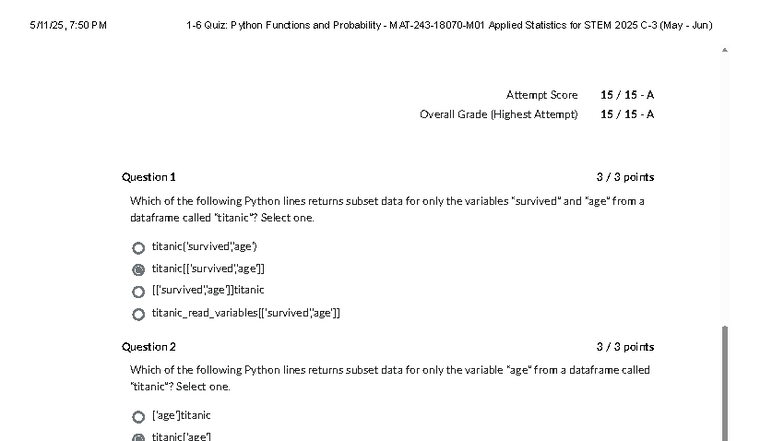Choose the ['age']titanic radio in Question 2
This screenshot has width=784, height=441.
138,416
